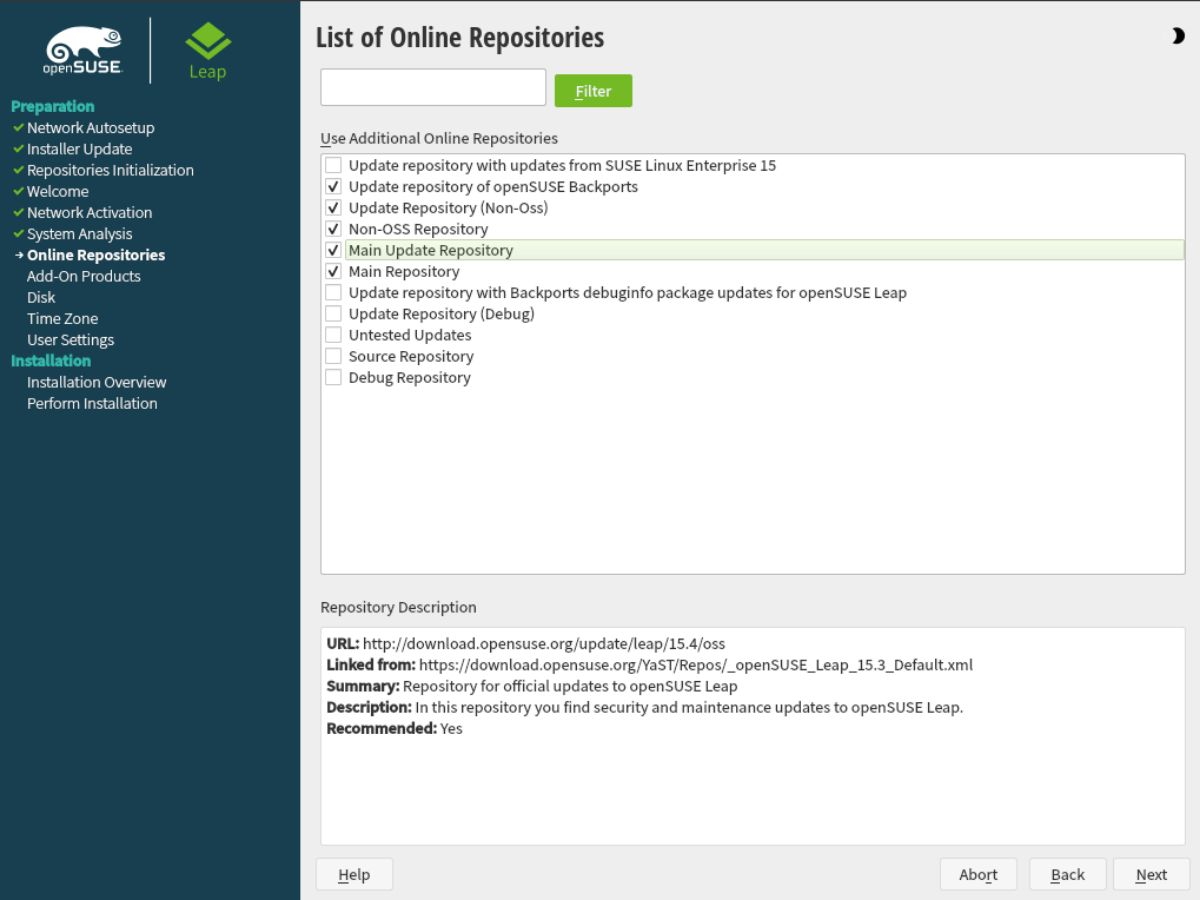Viewport: 1200px width, 900px height.
Task: Enable updates from SUSE Linux Enterprise 15
Action: (x=333, y=165)
